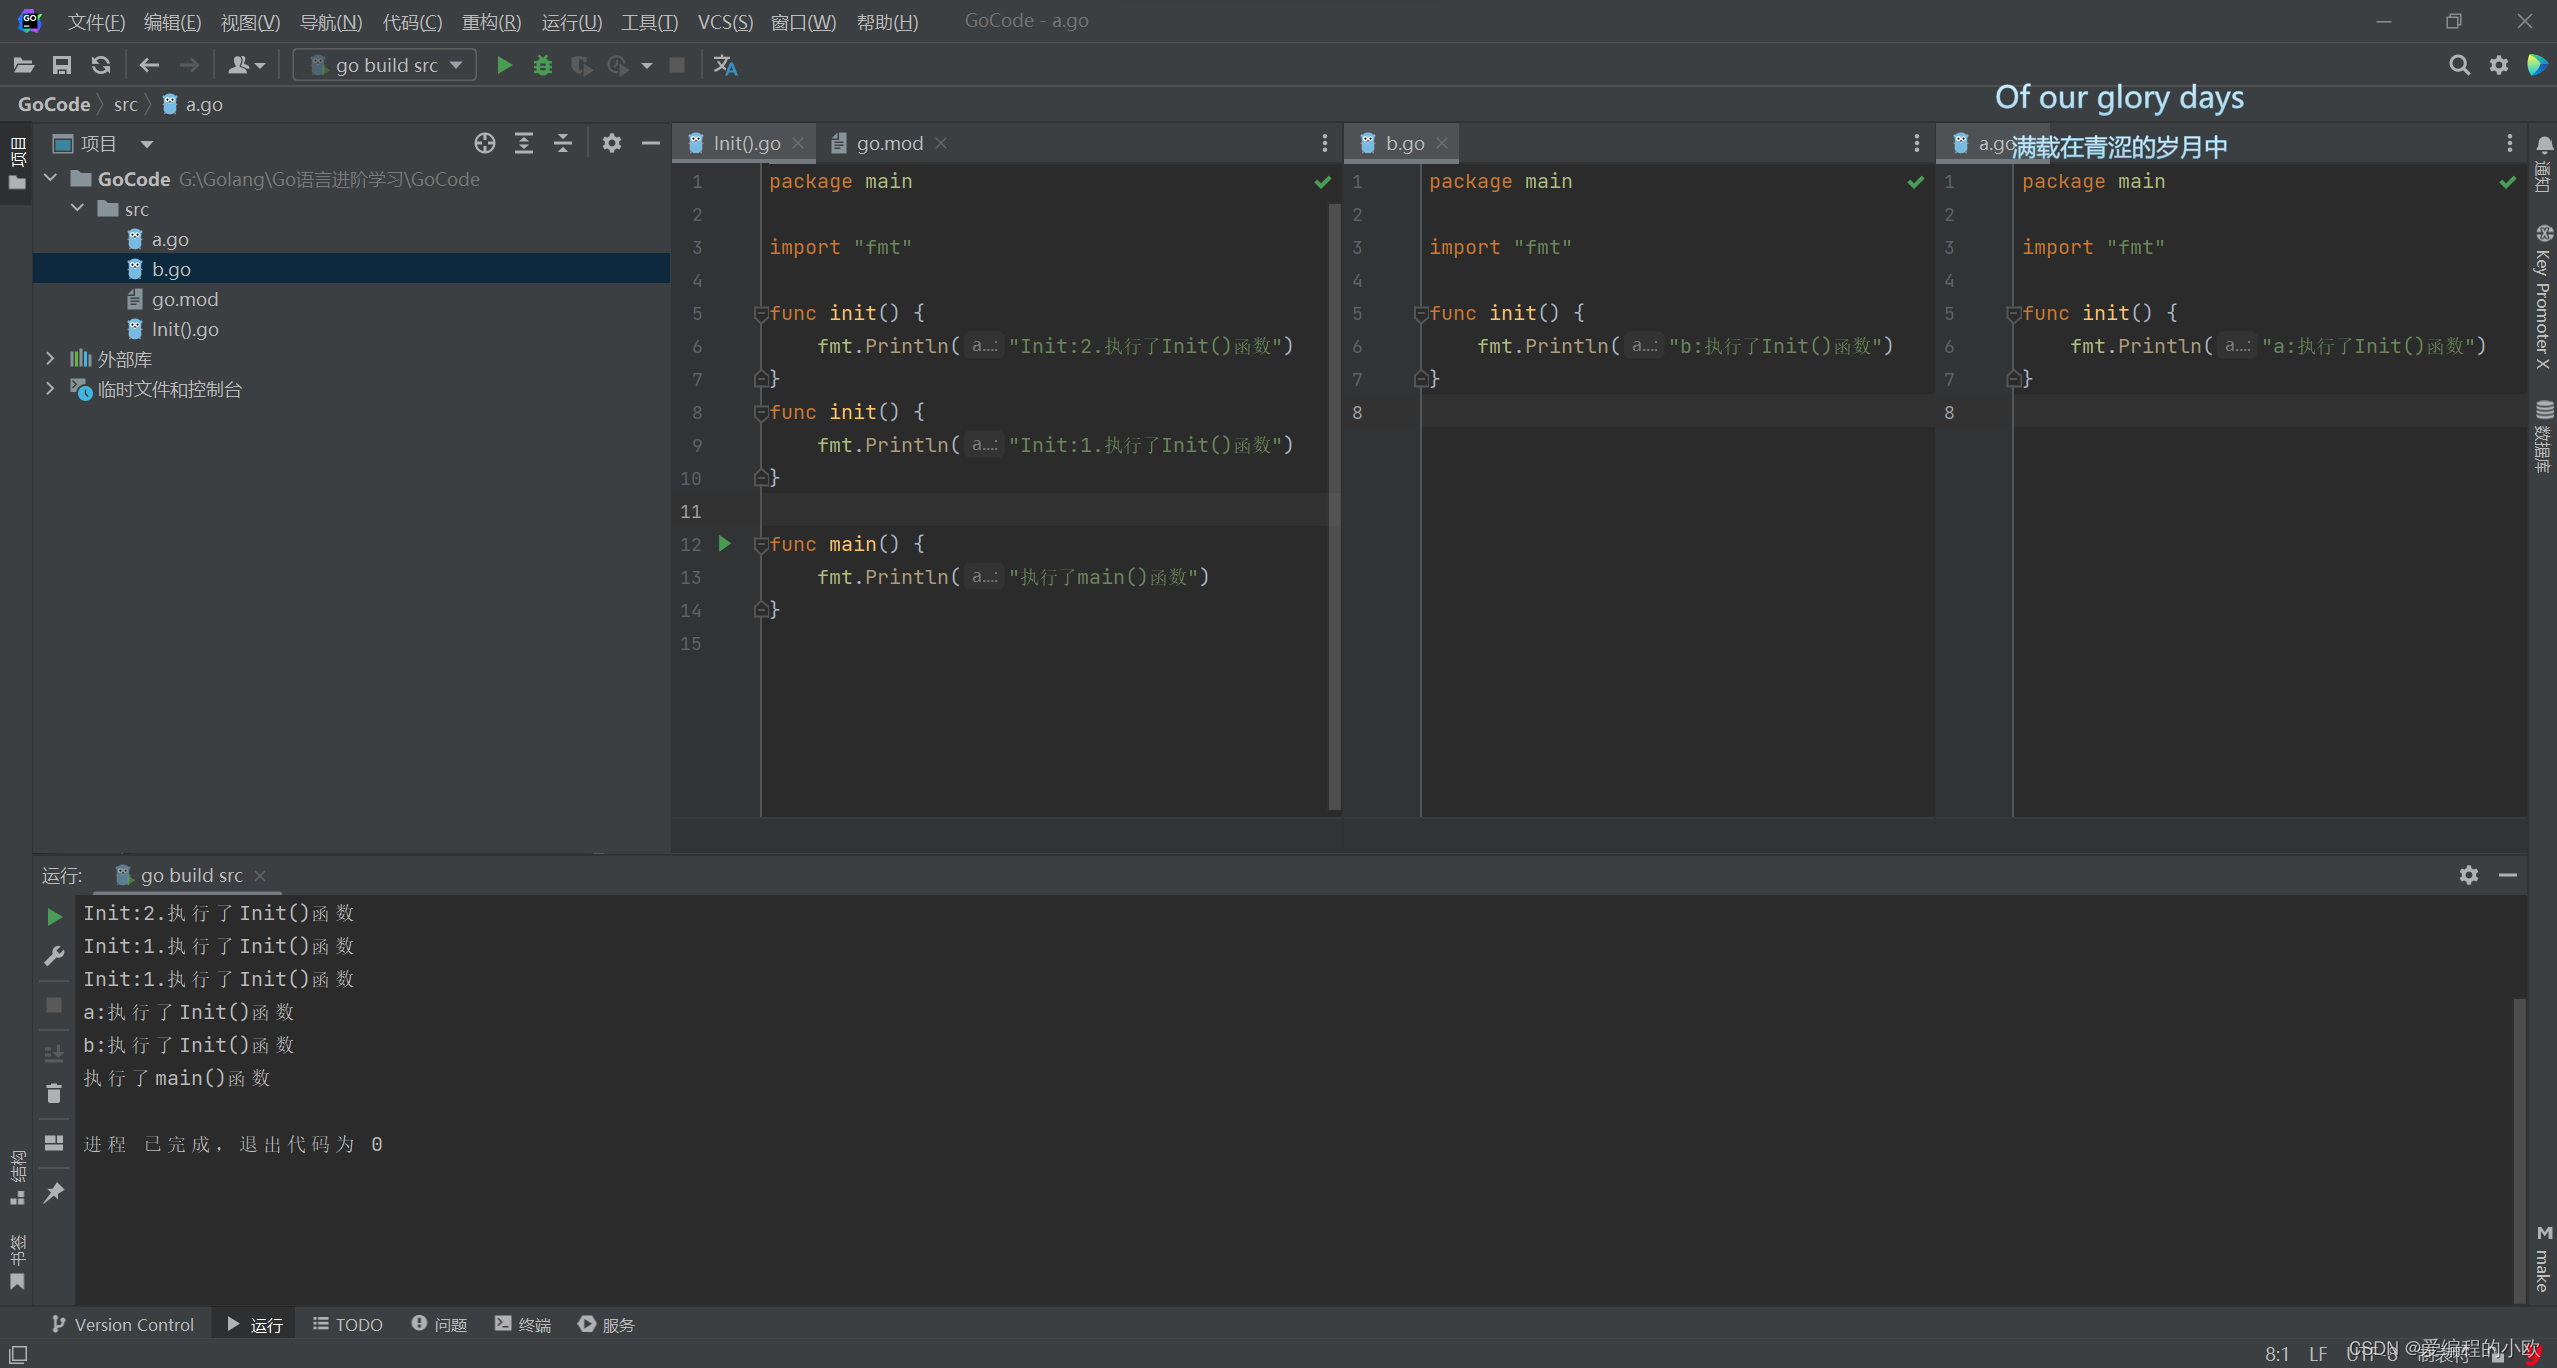Open the go build src configuration dropdown
The image size is (2557, 1368).
click(385, 65)
